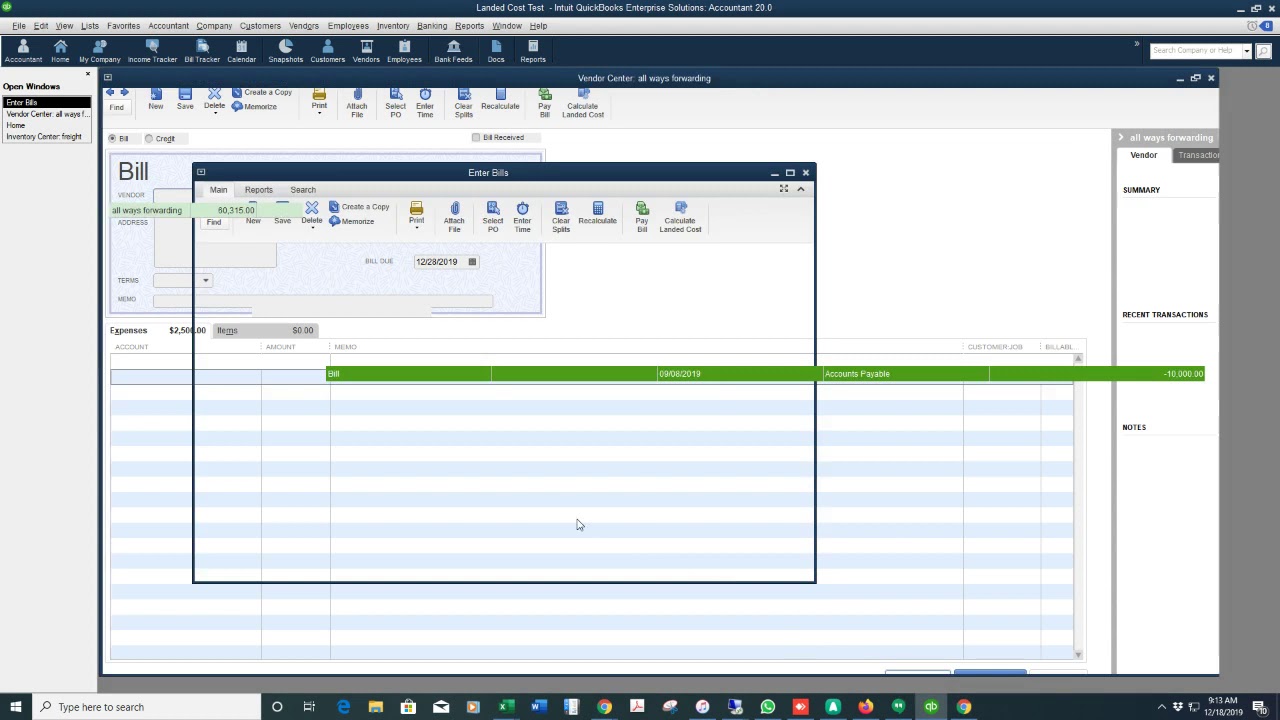Expand the Delete arrow in the upper toolbar
This screenshot has width=1280, height=720.
tap(214, 114)
